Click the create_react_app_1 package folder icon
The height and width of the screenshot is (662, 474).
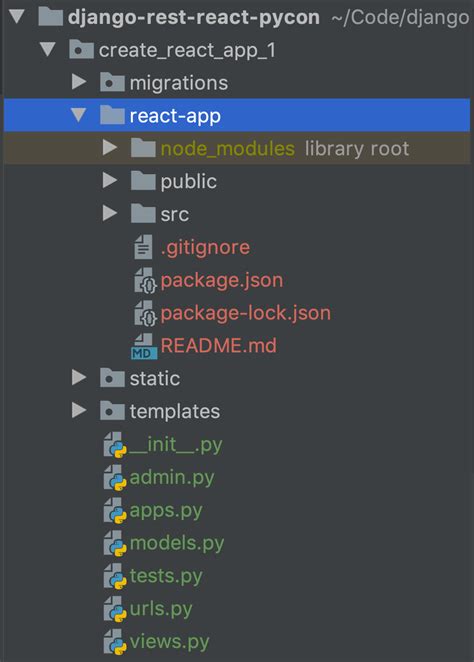coord(81,49)
